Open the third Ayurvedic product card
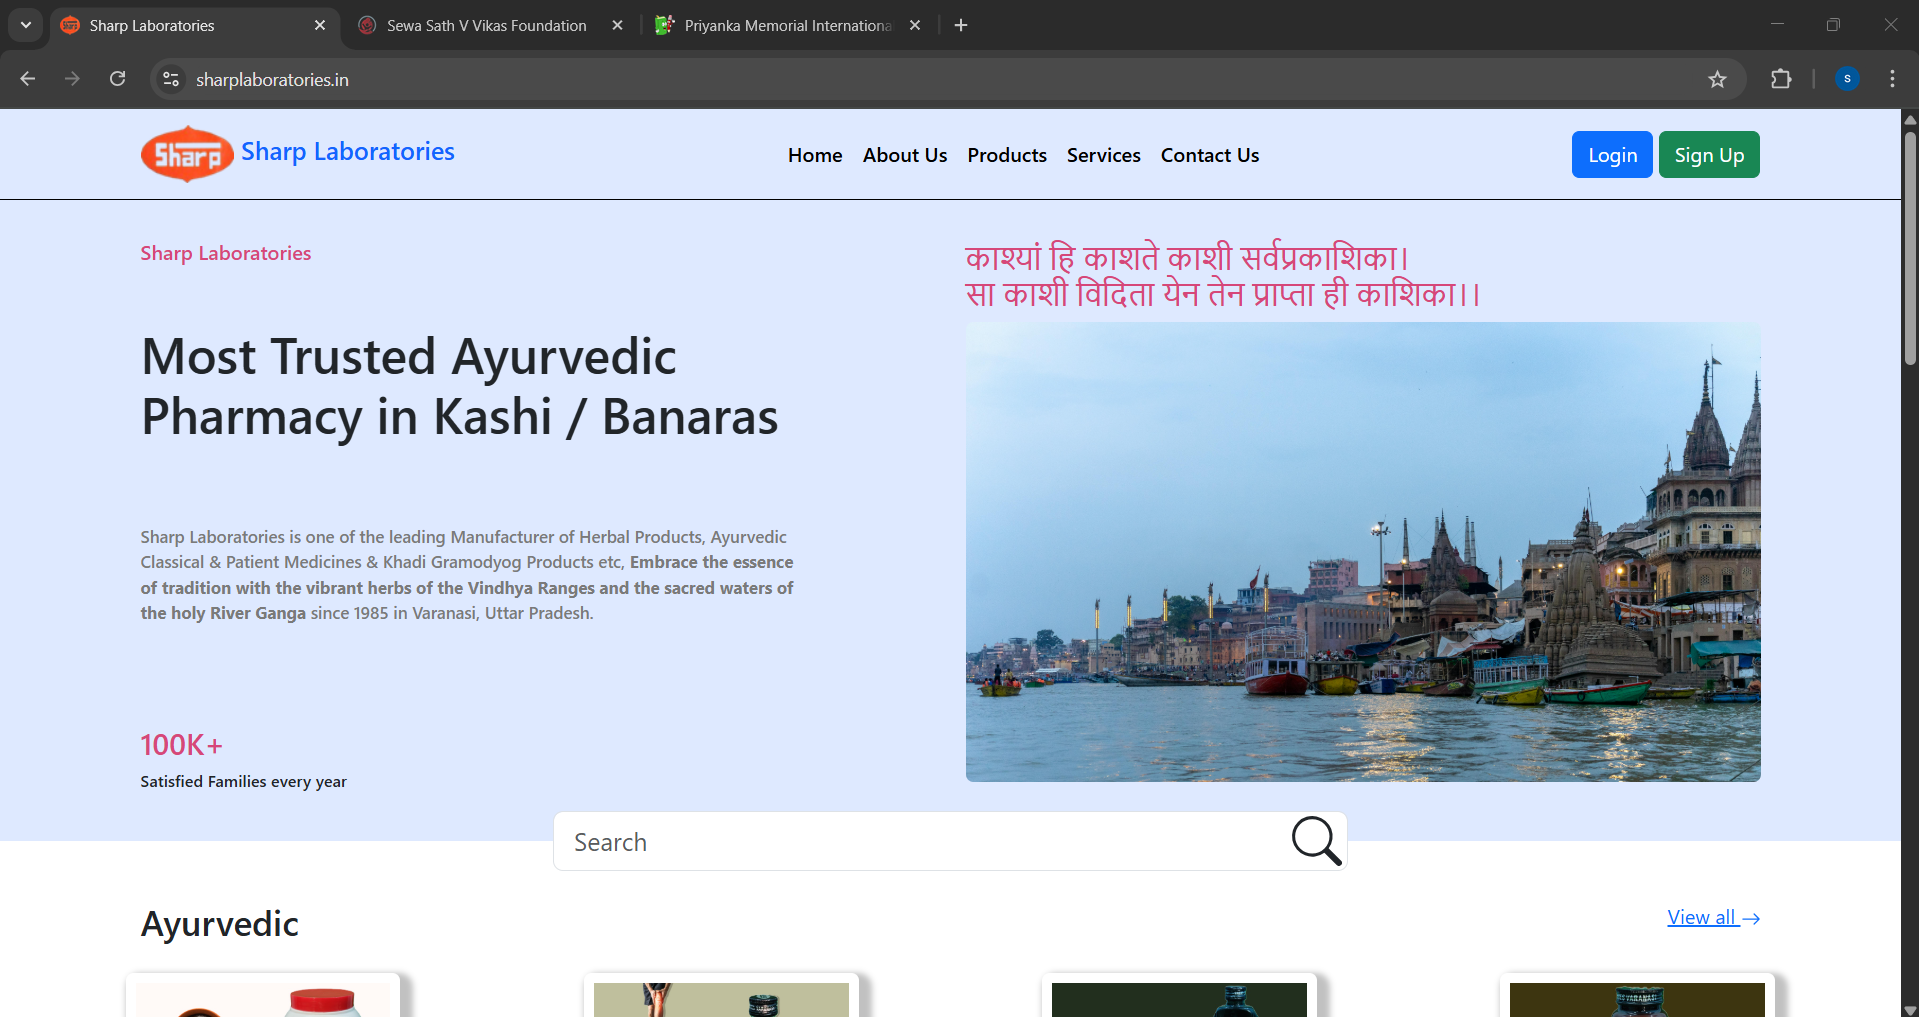This screenshot has height=1017, width=1919. (1179, 996)
